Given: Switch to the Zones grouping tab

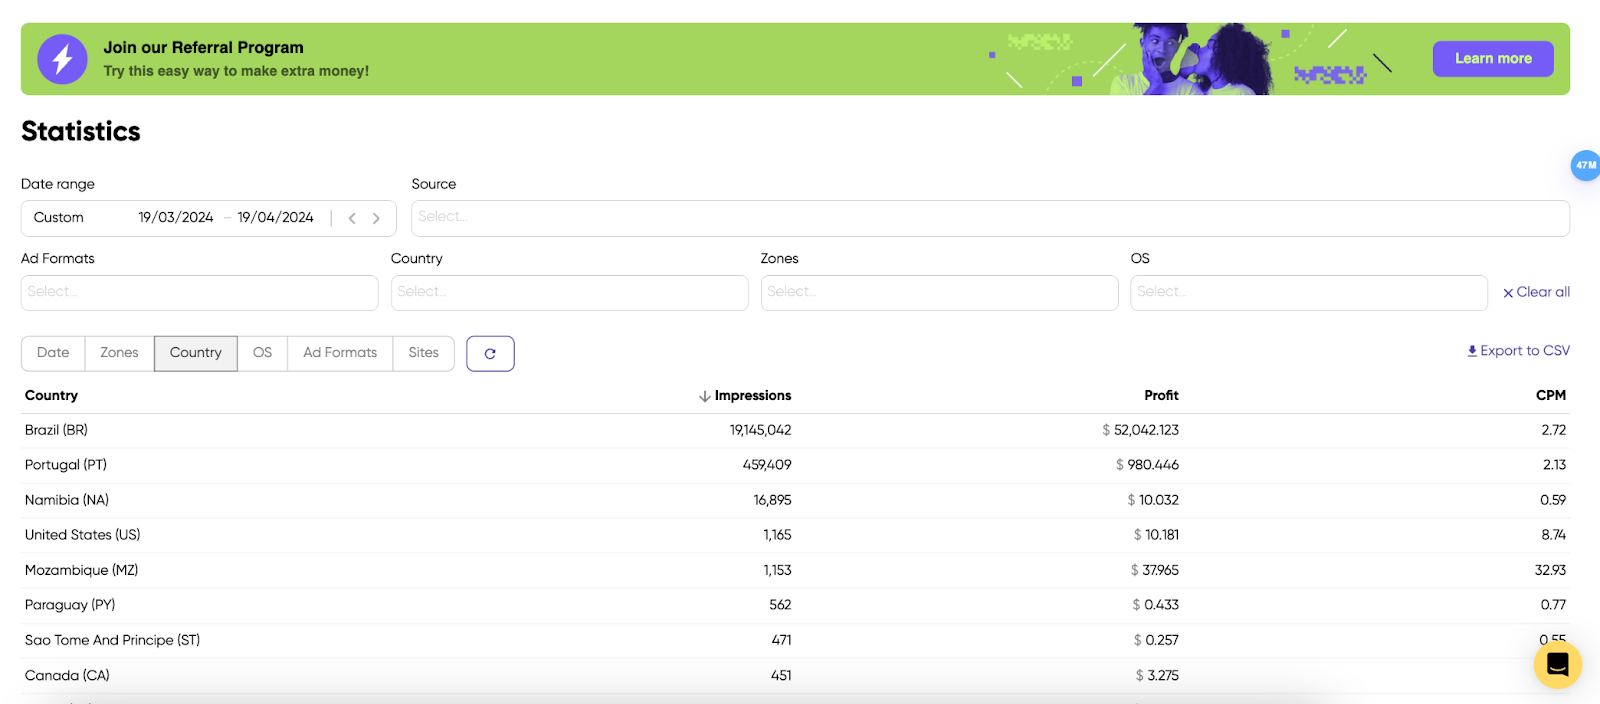Looking at the screenshot, I should click(x=119, y=353).
